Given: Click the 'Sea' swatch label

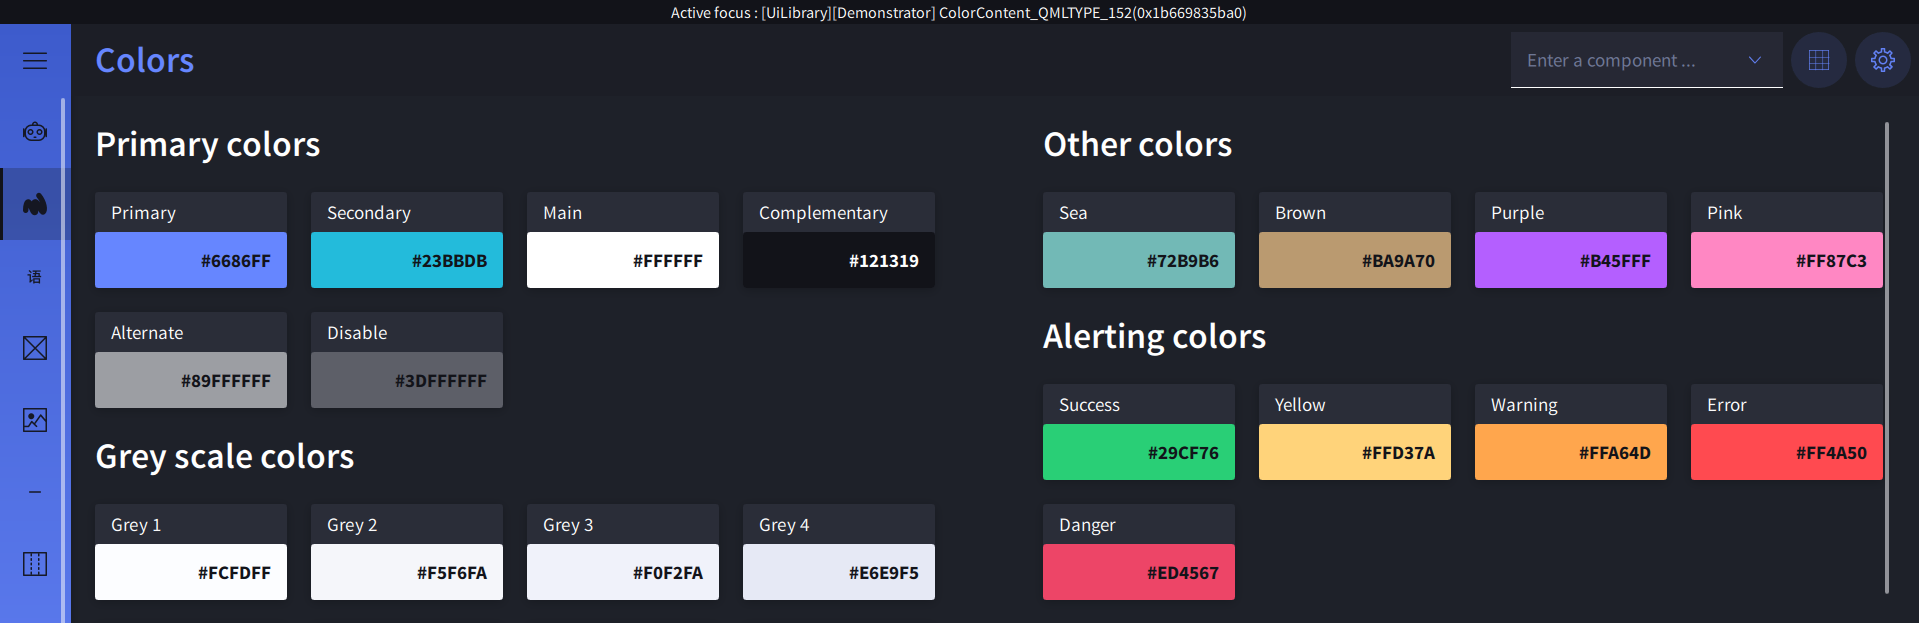Looking at the screenshot, I should click(1073, 213).
